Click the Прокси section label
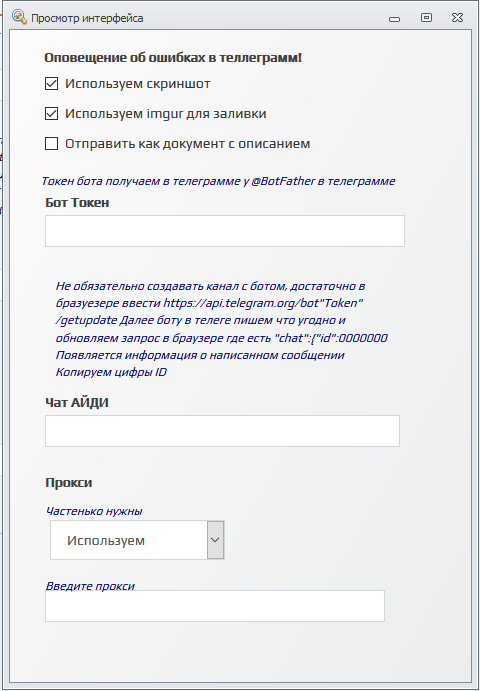Screen dimensions: 480x691 69,482
